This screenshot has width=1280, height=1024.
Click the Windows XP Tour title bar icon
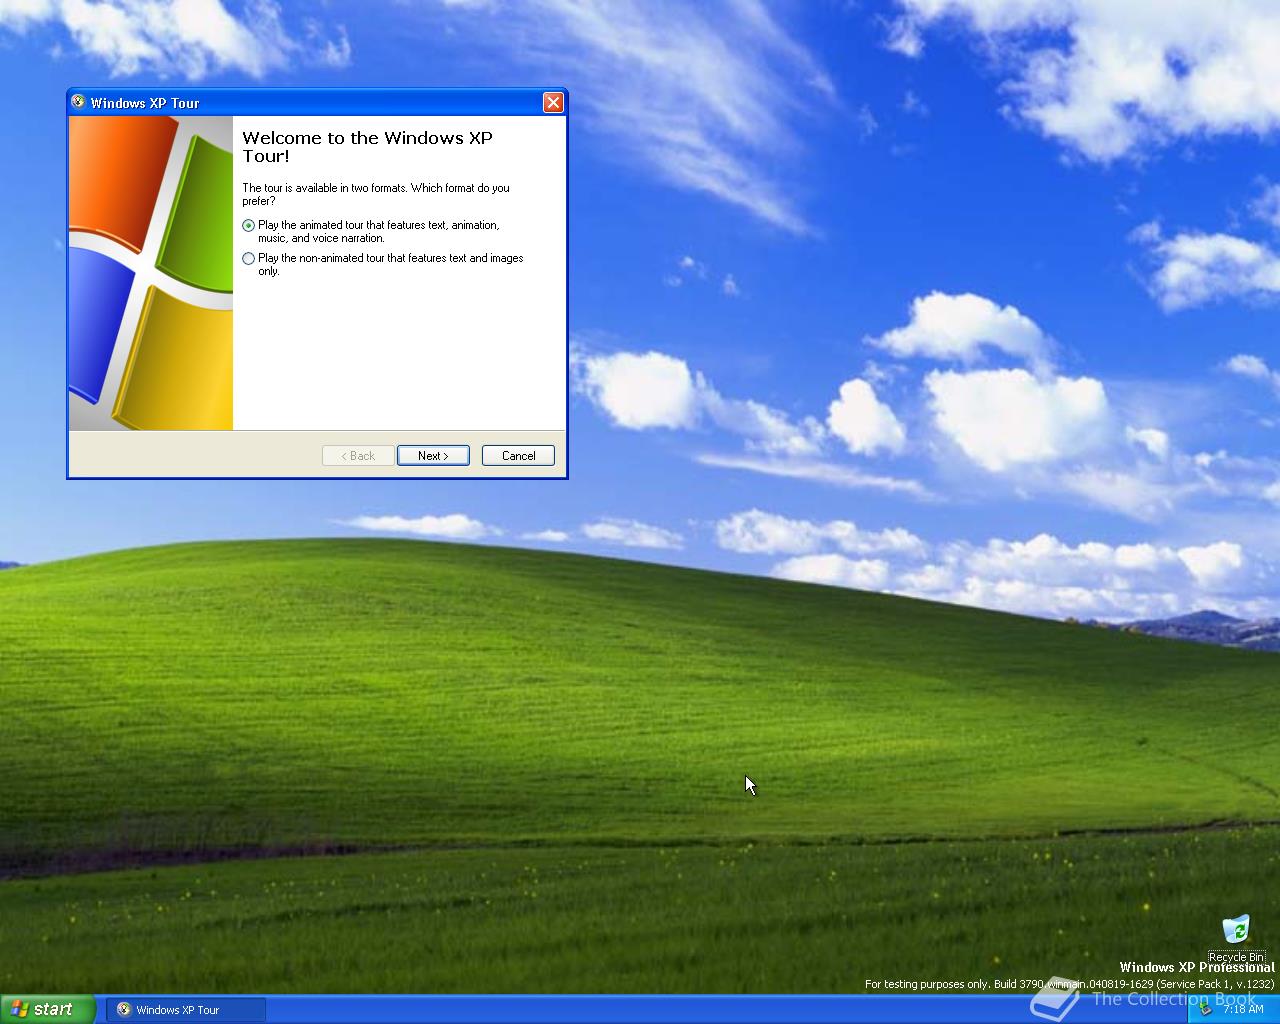pyautogui.click(x=78, y=102)
